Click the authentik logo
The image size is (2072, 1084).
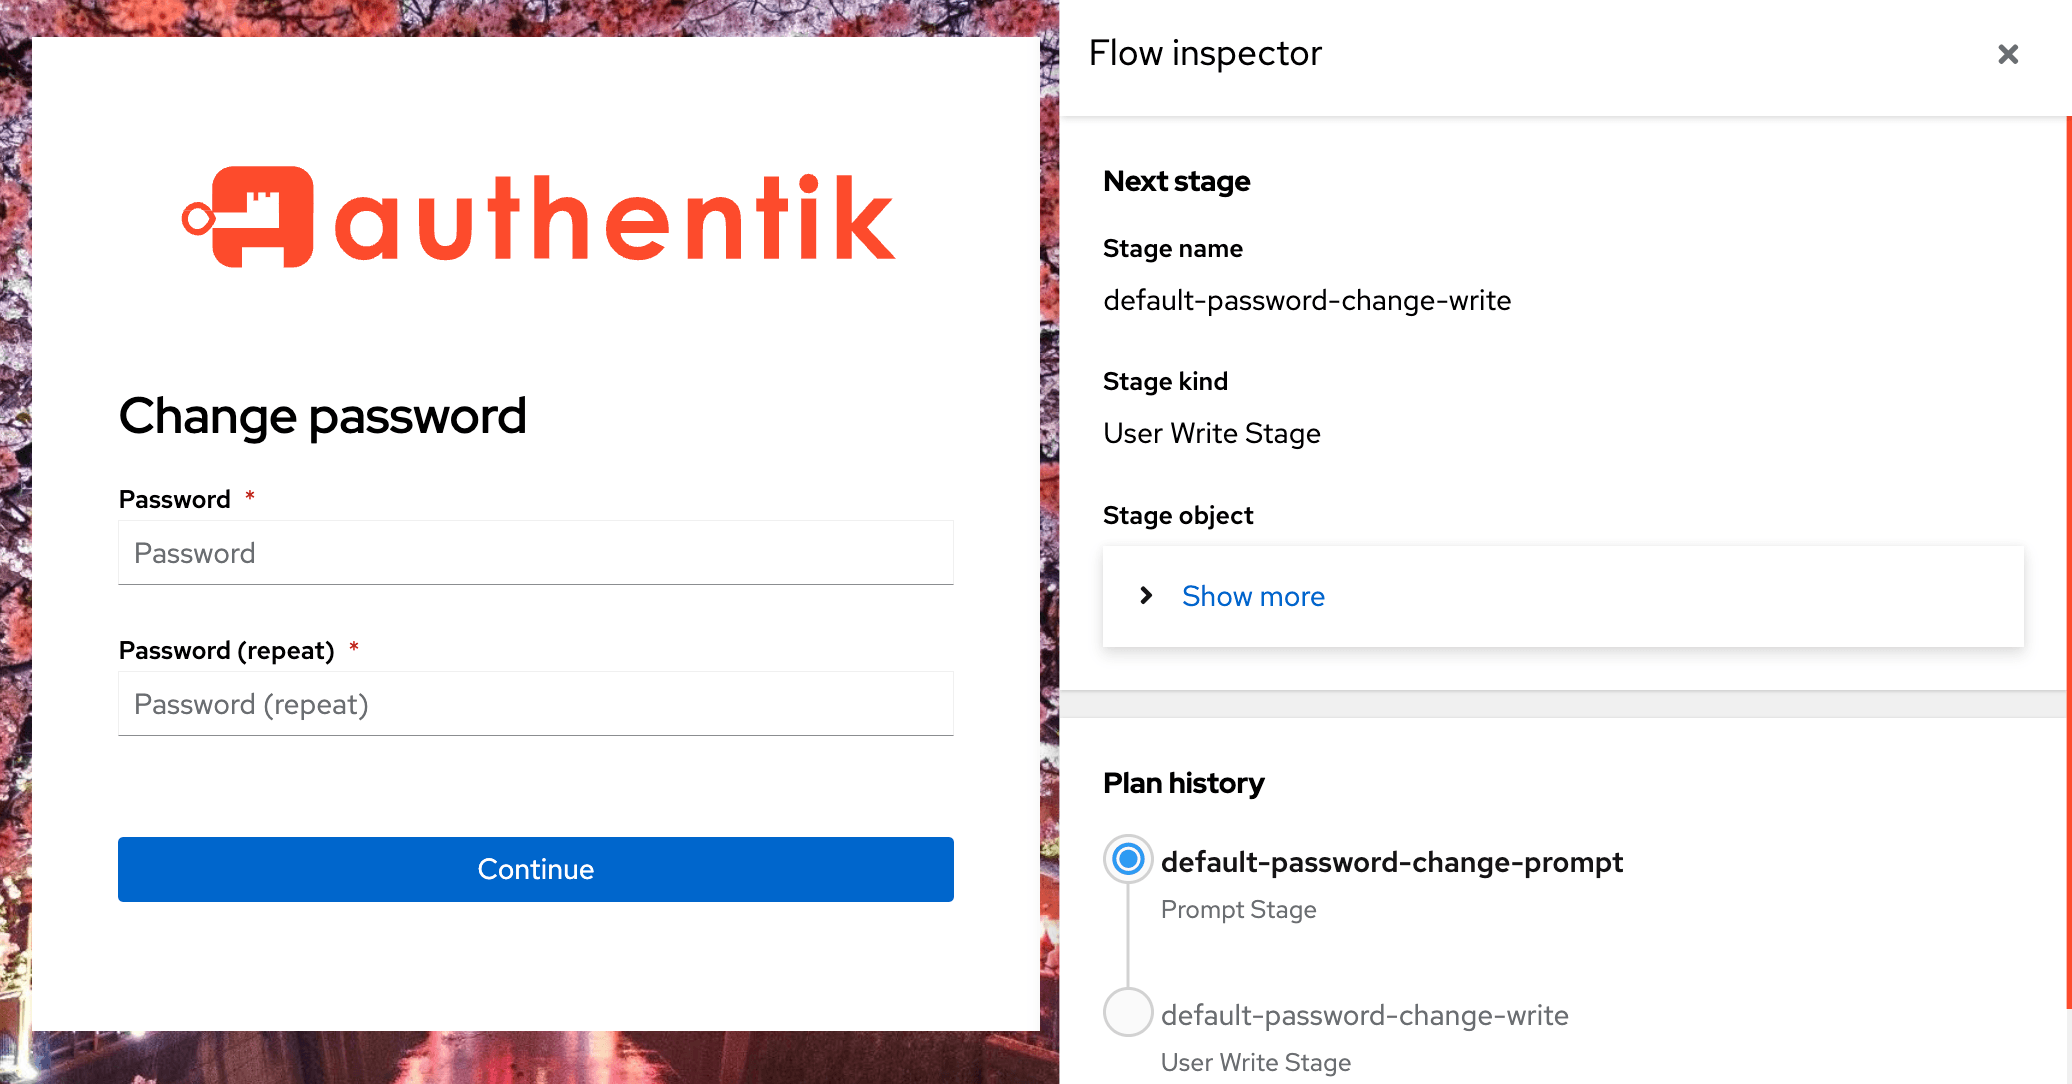[538, 217]
